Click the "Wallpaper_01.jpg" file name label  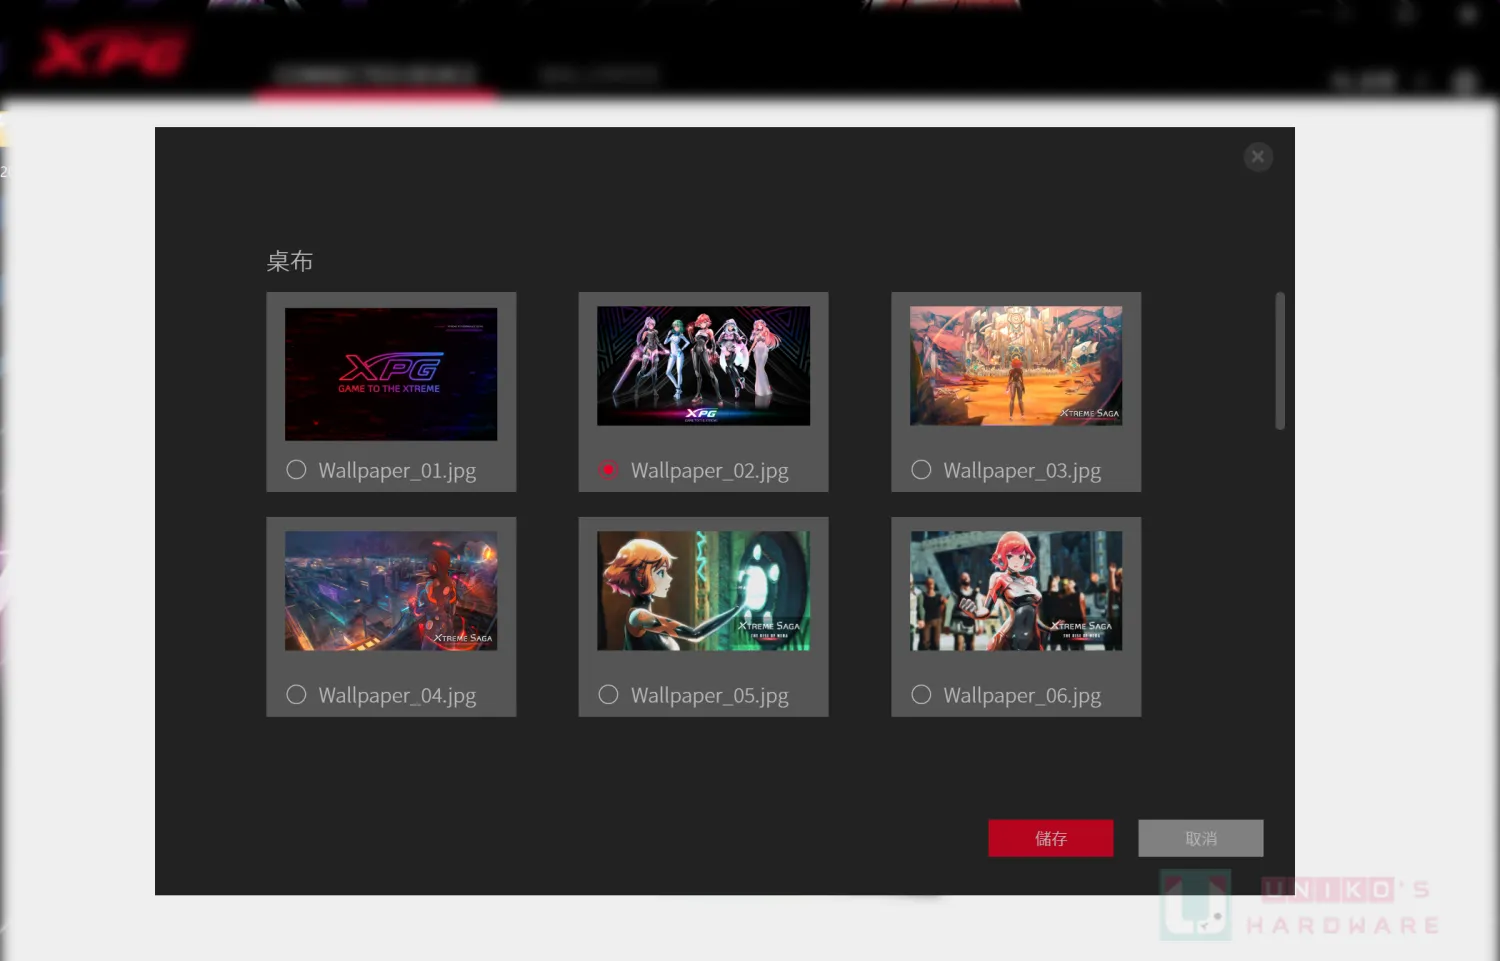397,471
